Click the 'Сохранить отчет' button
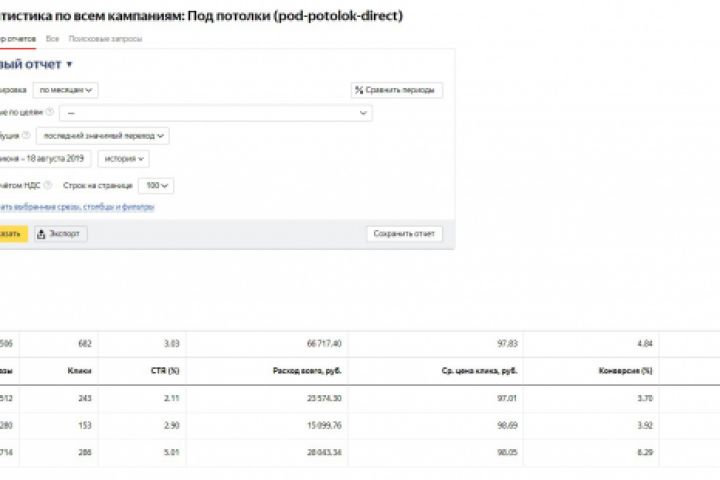The image size is (720, 480). (404, 234)
